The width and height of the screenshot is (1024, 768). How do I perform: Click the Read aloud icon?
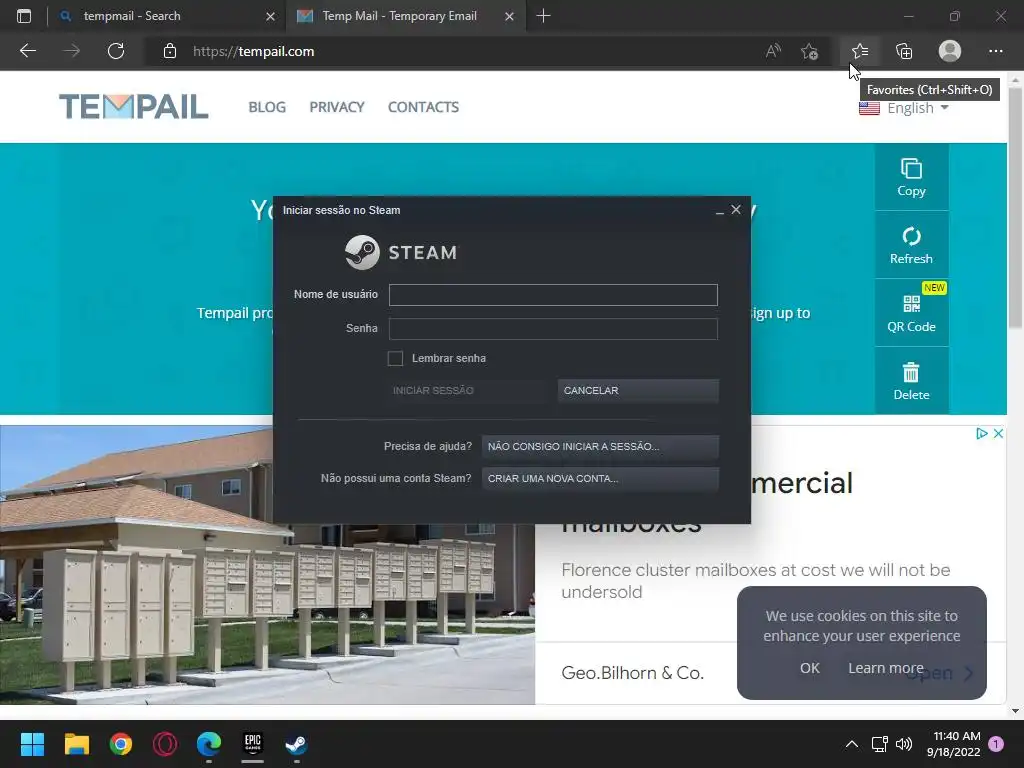pyautogui.click(x=773, y=51)
